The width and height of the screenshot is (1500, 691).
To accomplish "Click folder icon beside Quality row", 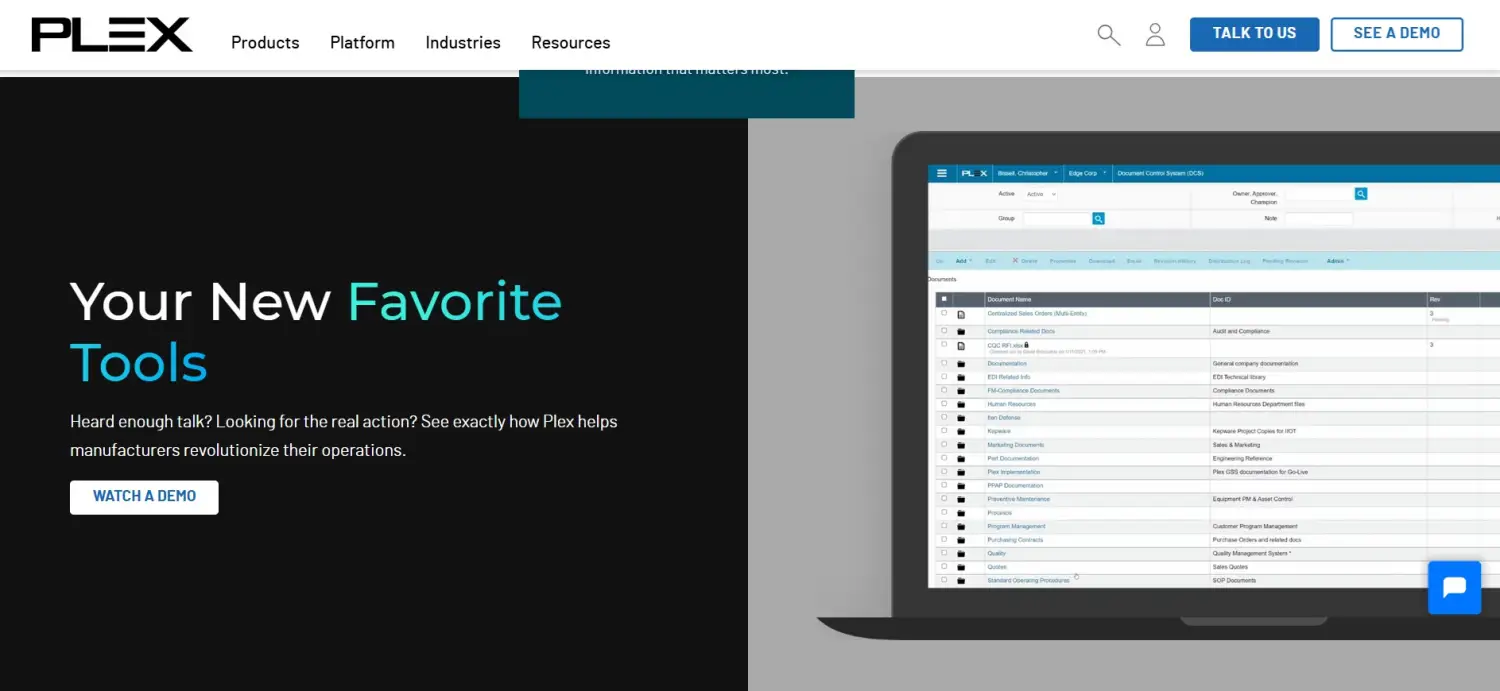I will point(961,553).
